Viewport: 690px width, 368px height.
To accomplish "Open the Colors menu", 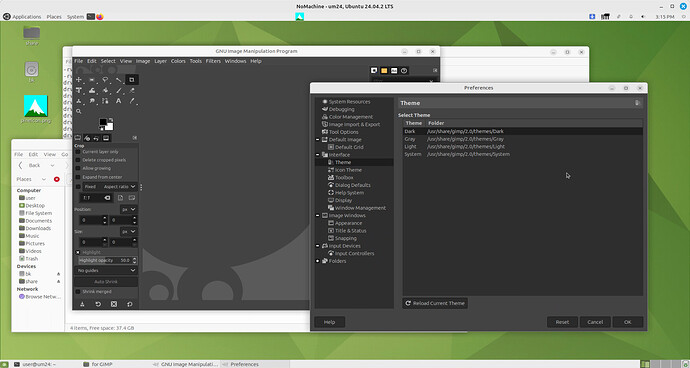I will click(x=178, y=61).
